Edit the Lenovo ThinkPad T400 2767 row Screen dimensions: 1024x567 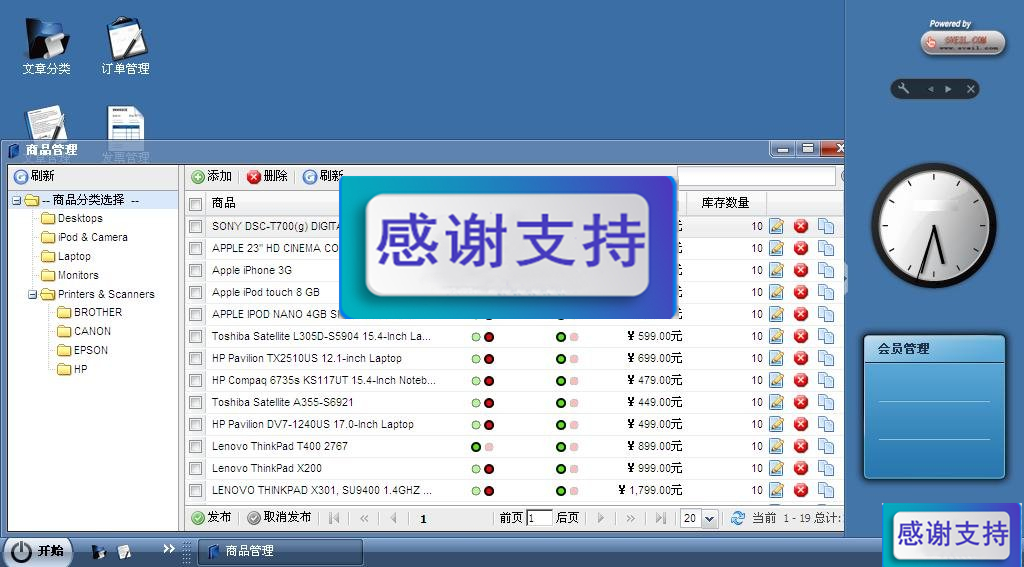(x=776, y=446)
